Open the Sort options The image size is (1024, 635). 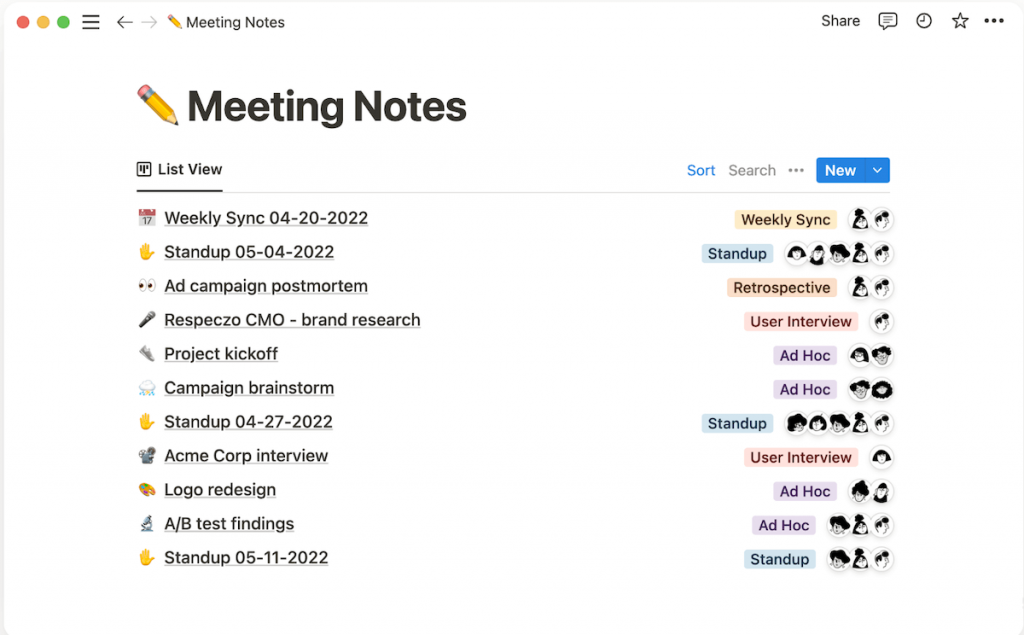tap(701, 170)
